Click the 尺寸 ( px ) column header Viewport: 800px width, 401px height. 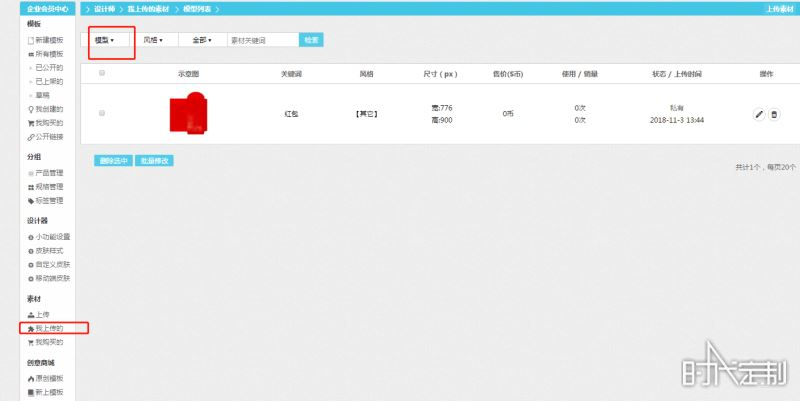pyautogui.click(x=440, y=74)
